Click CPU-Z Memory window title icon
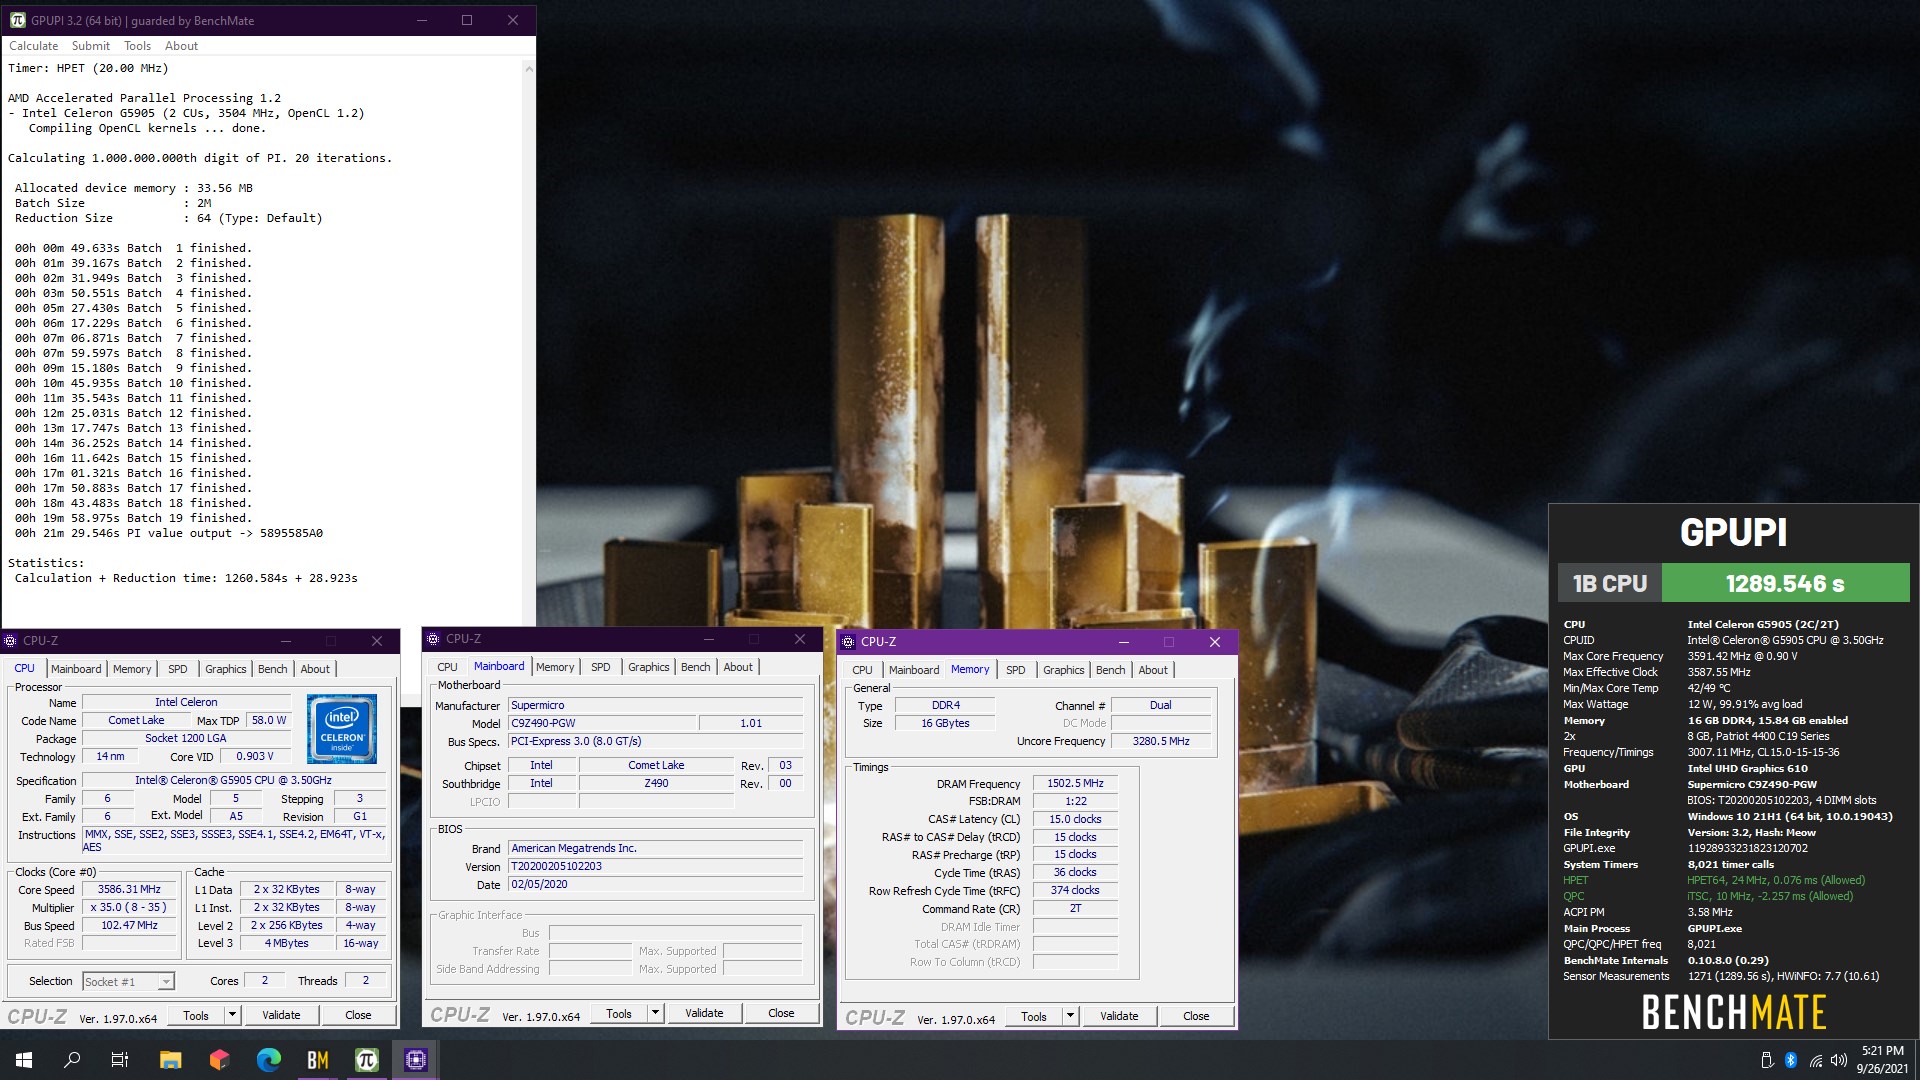This screenshot has width=1920, height=1080. [848, 642]
